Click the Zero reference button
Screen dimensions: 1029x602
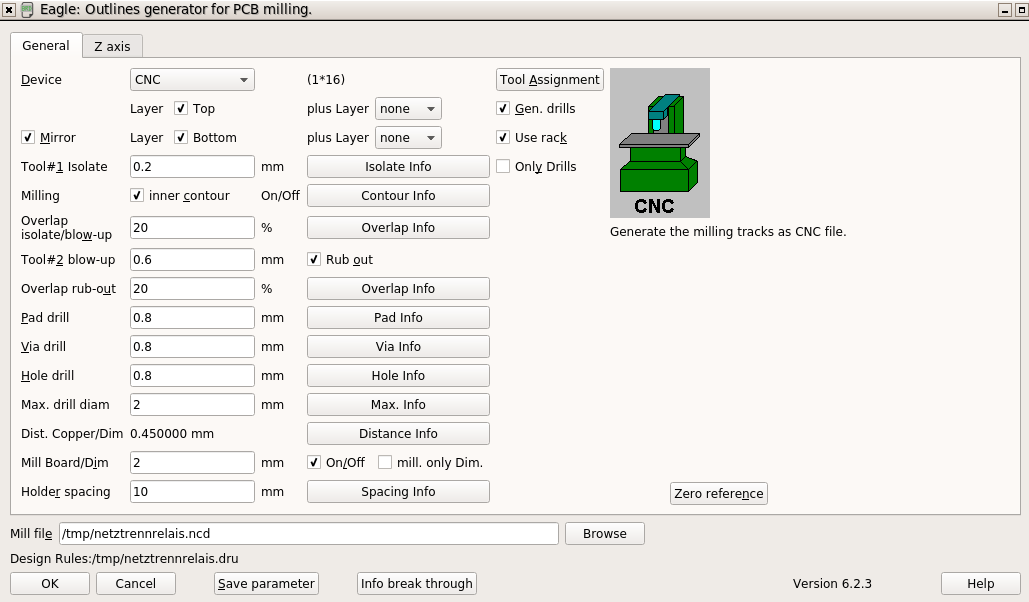(x=718, y=494)
